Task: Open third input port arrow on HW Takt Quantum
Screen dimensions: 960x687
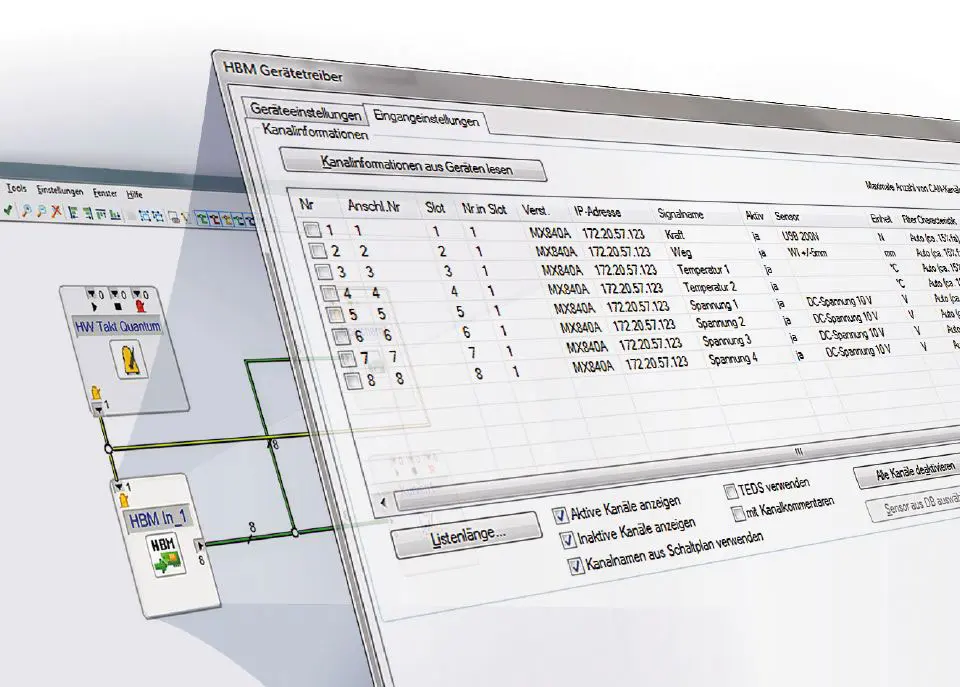Action: coord(136,295)
